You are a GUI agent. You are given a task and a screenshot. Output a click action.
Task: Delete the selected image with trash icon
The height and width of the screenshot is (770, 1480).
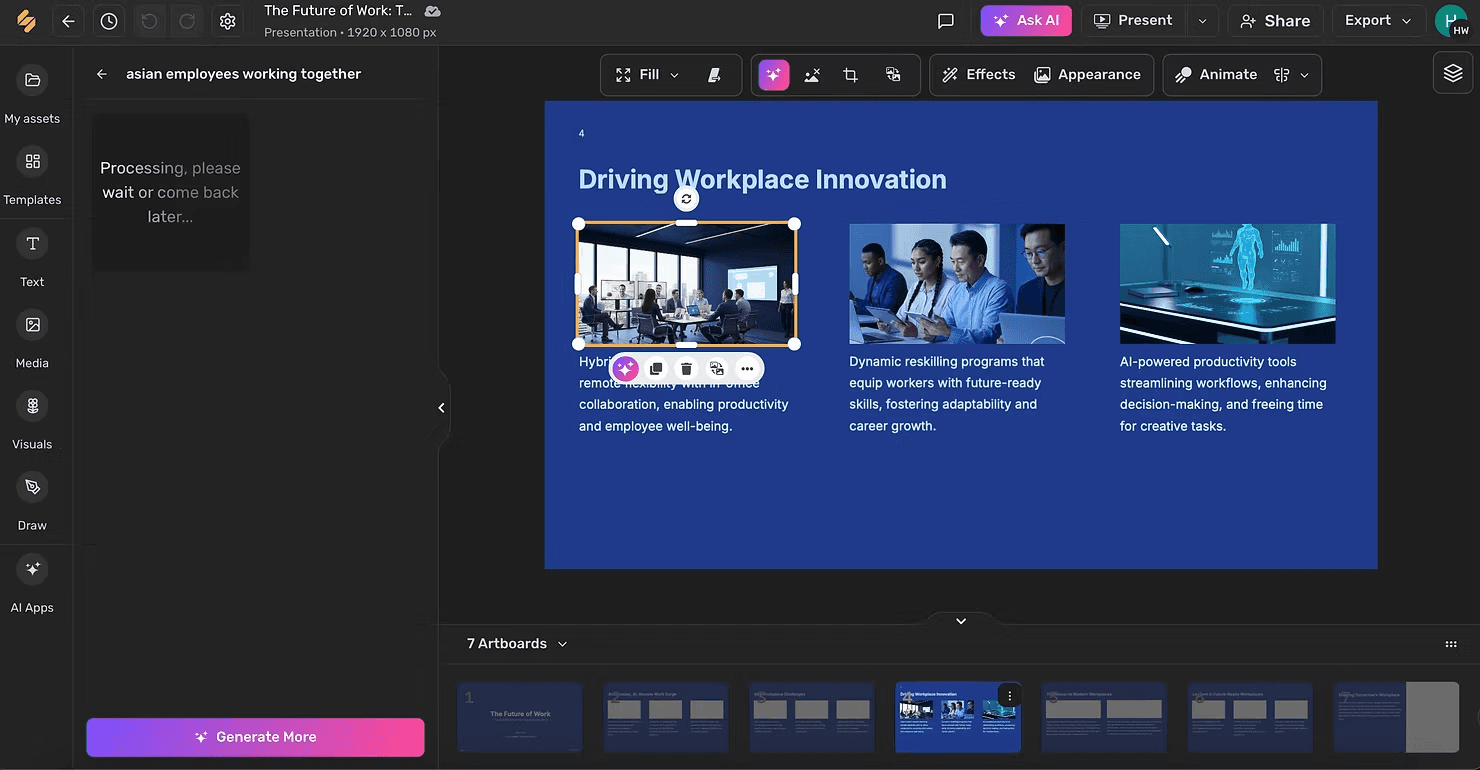686,369
